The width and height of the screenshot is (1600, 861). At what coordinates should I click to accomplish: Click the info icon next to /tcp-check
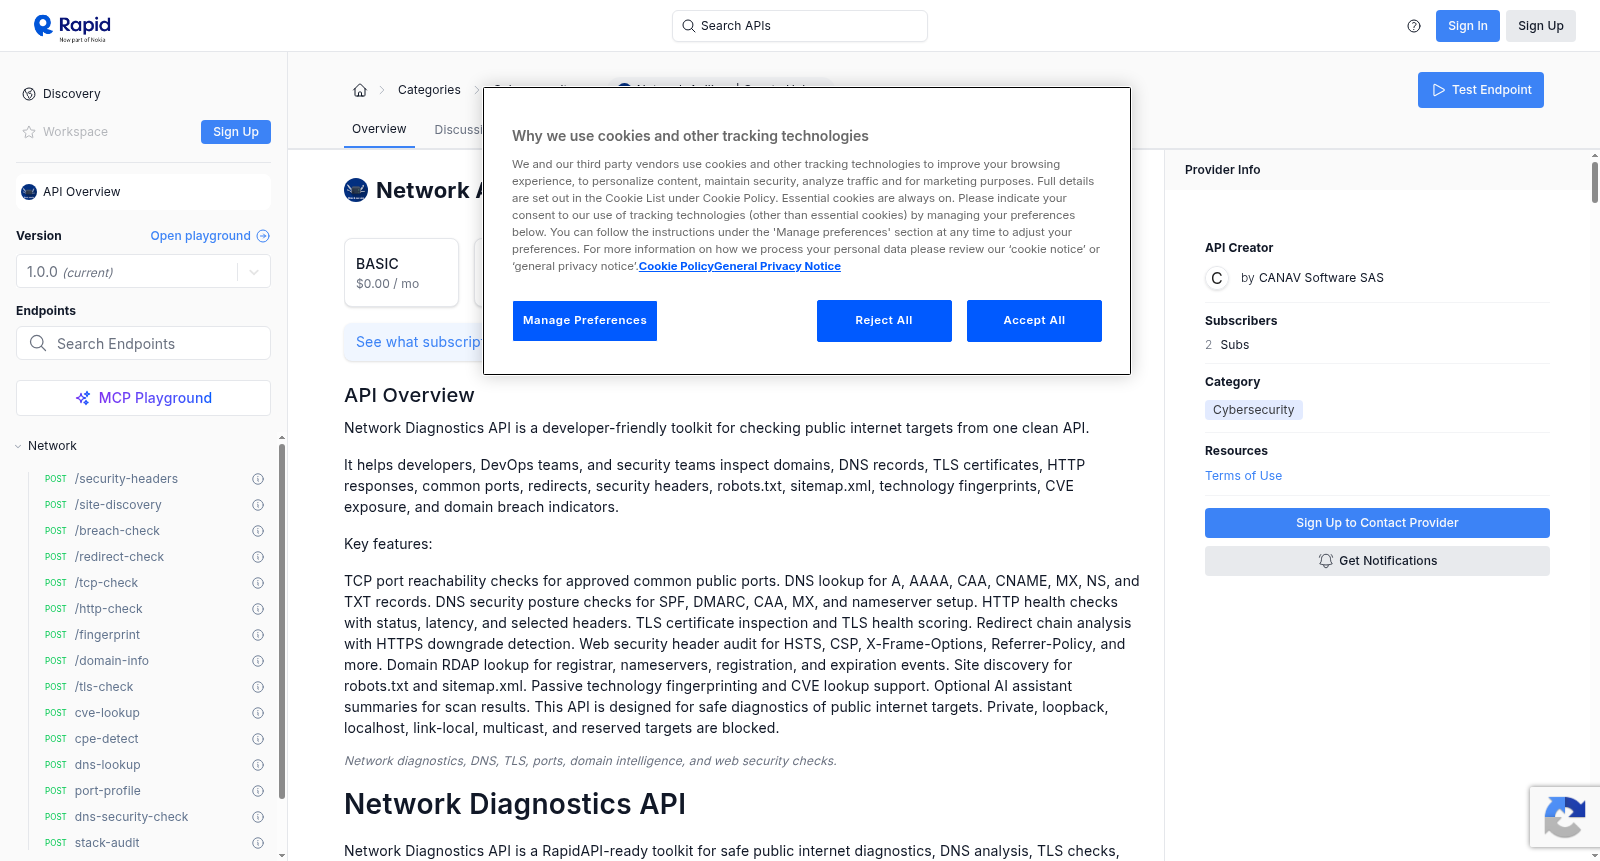click(258, 583)
